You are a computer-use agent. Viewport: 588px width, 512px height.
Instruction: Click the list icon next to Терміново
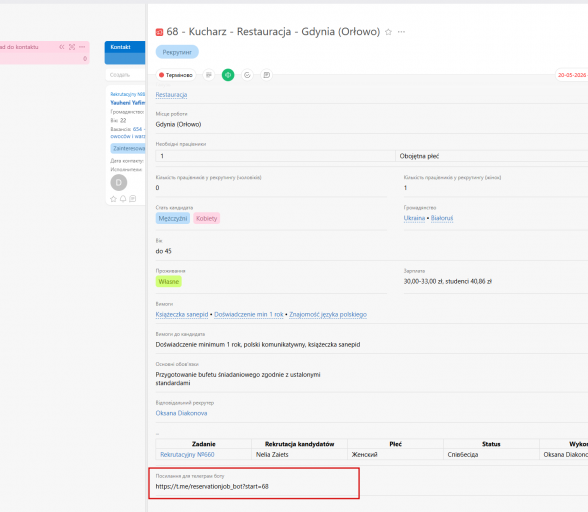click(x=209, y=75)
